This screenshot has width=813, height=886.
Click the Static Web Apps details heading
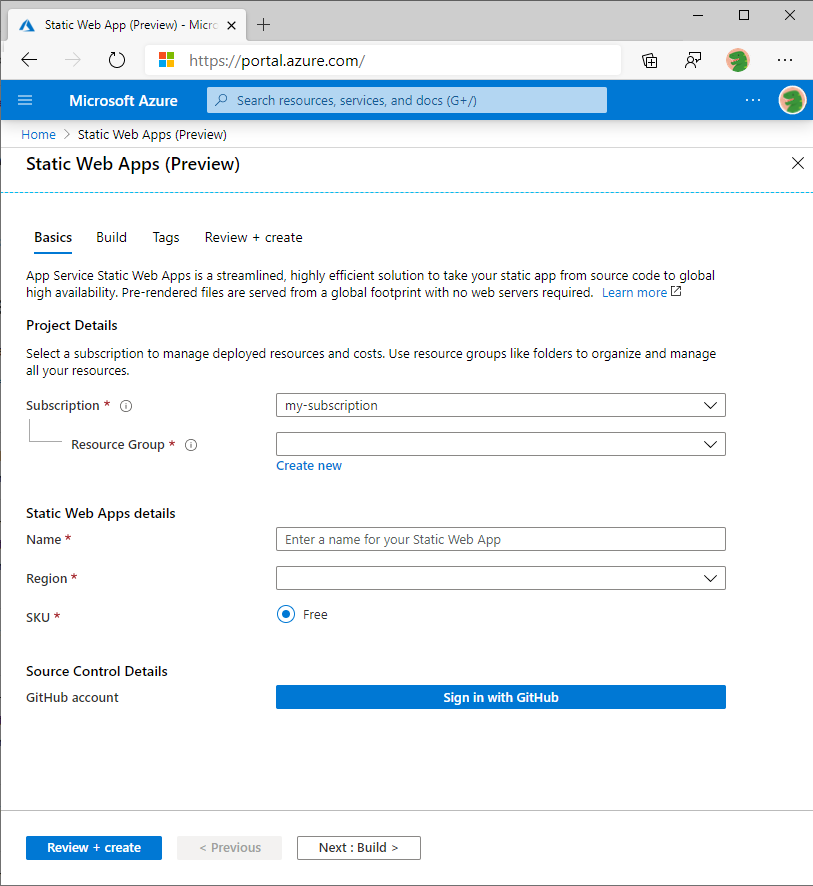pyautogui.click(x=101, y=513)
